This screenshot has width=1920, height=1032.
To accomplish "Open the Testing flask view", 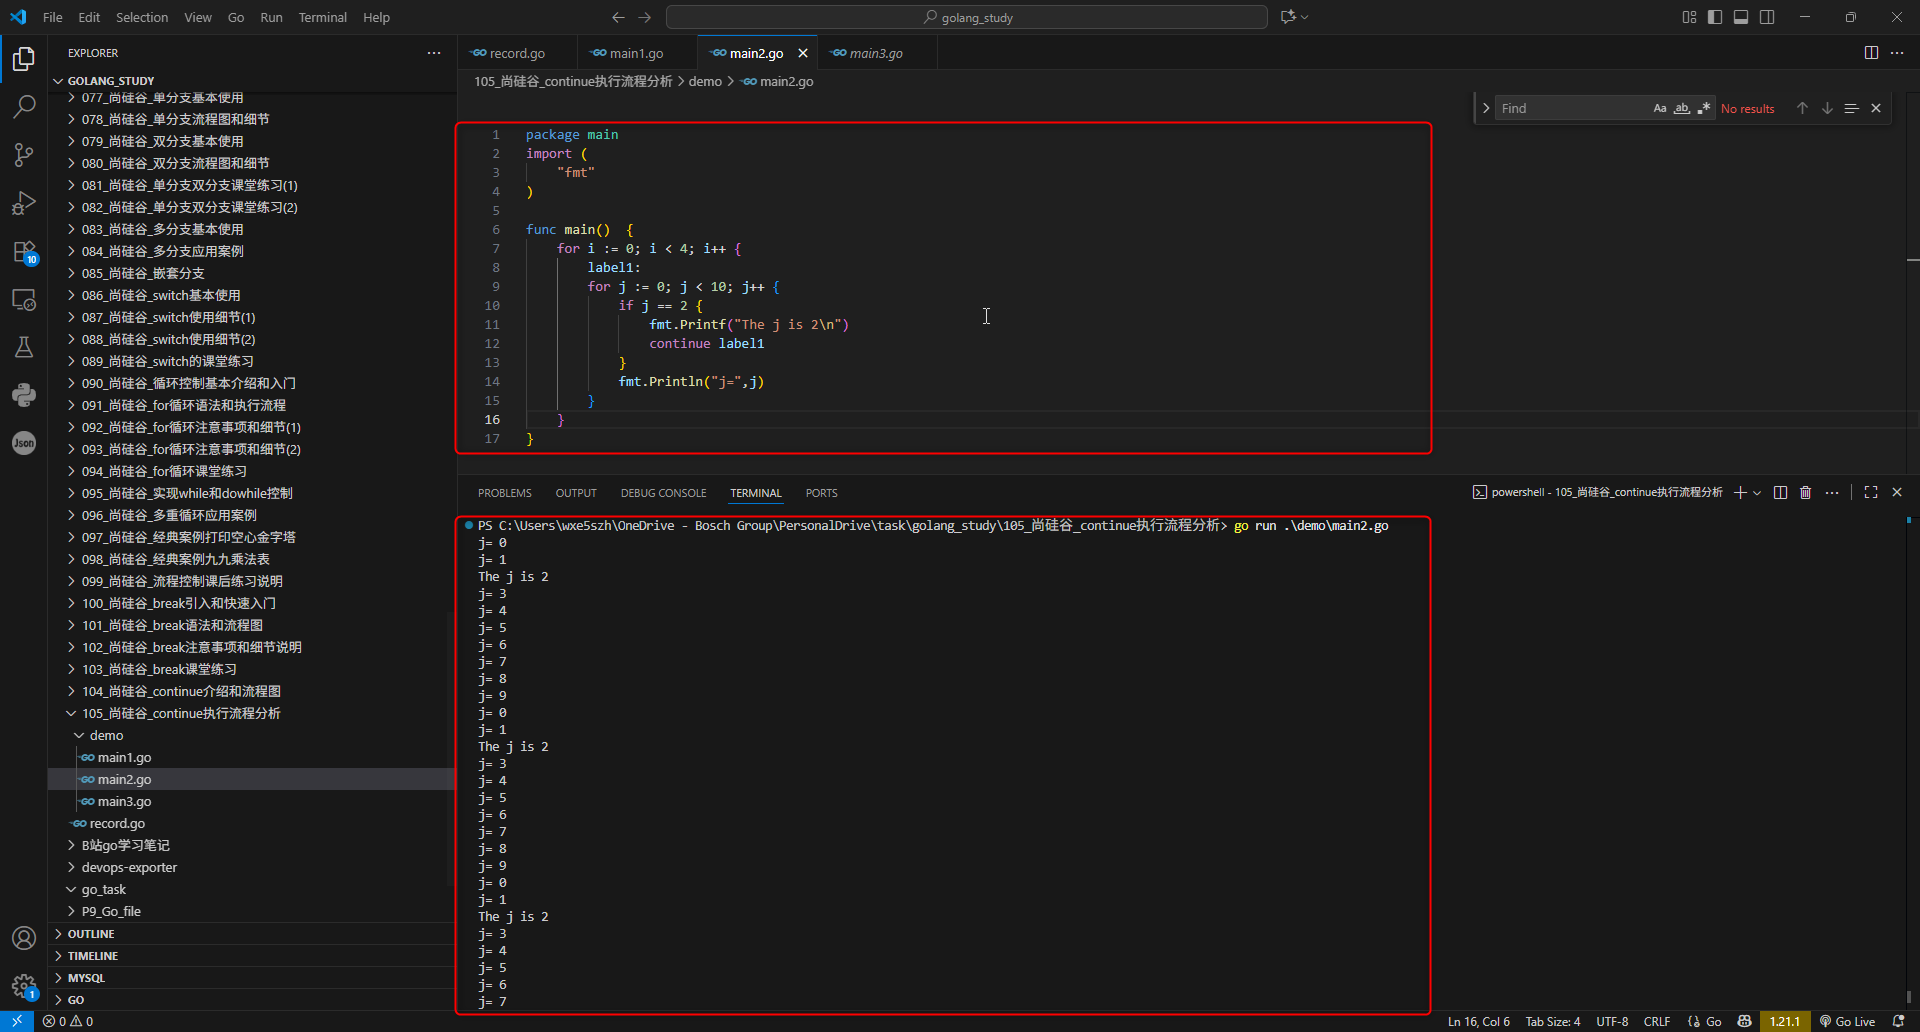I will [24, 347].
